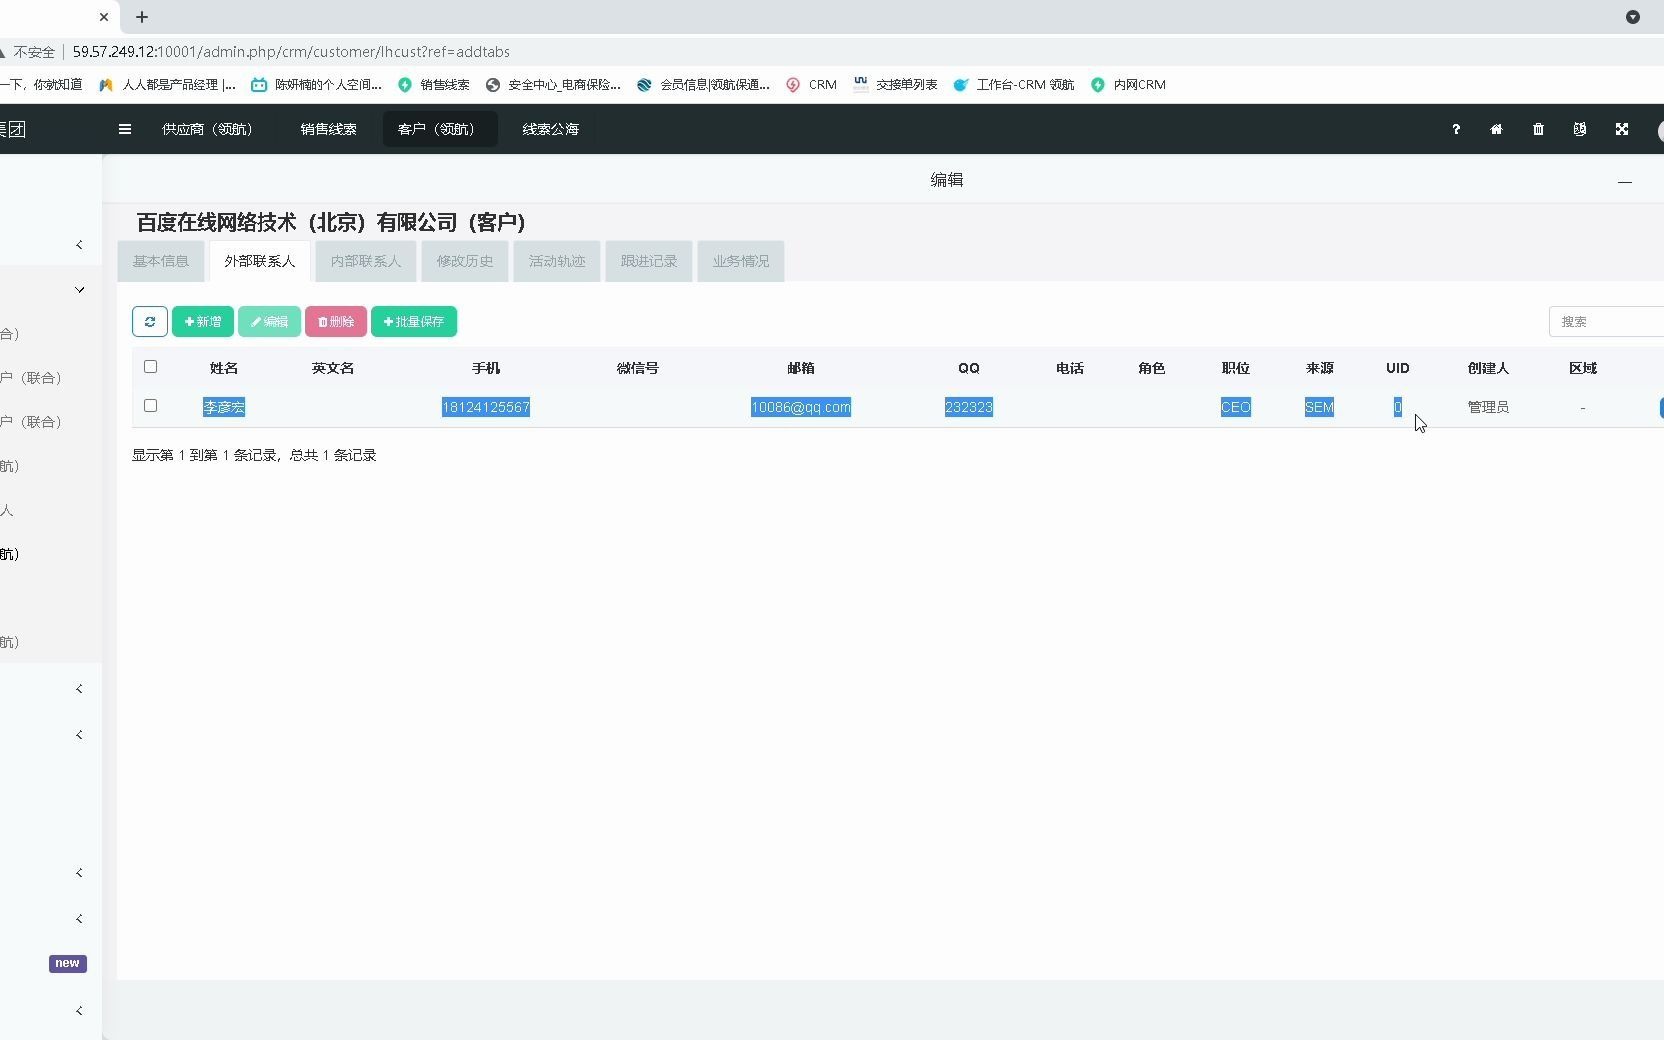Viewport: 1664px width, 1040px height.
Task: Click the 创建人 column header
Action: pos(1488,368)
